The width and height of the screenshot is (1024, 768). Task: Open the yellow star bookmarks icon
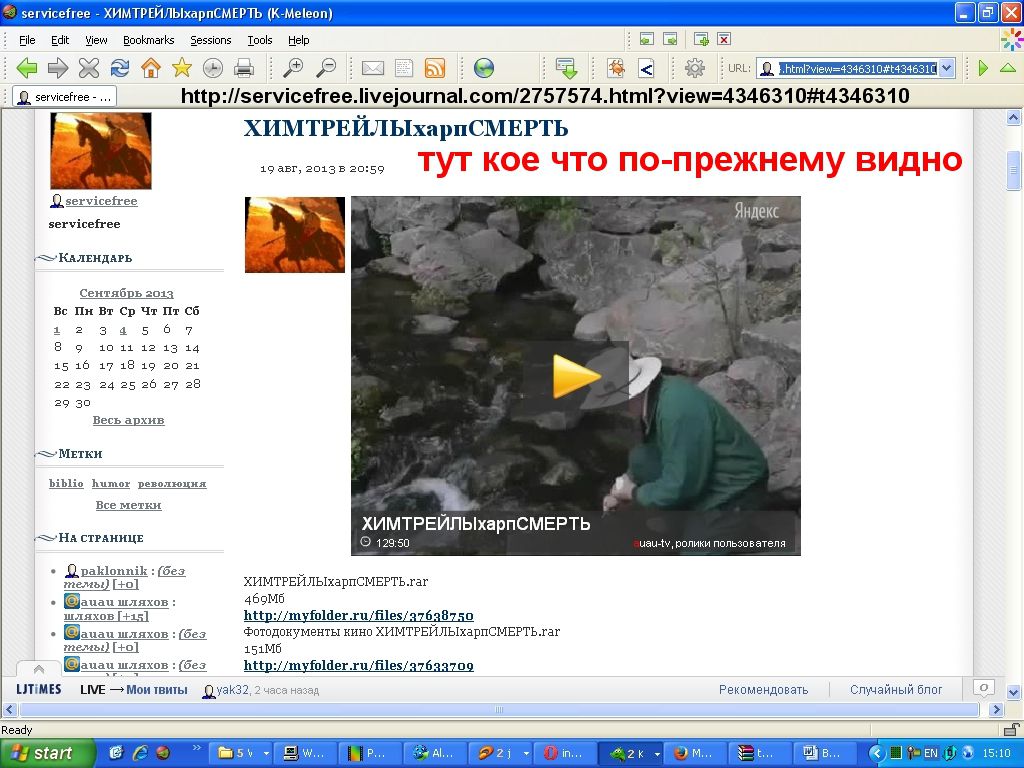point(182,67)
